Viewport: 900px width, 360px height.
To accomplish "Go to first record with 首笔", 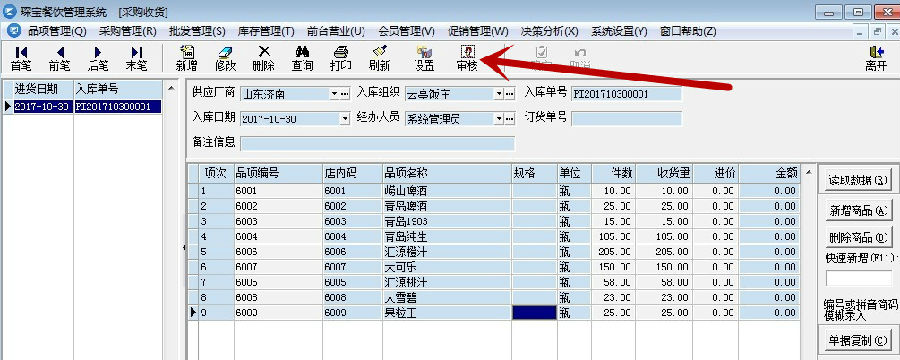I will pyautogui.click(x=21, y=59).
